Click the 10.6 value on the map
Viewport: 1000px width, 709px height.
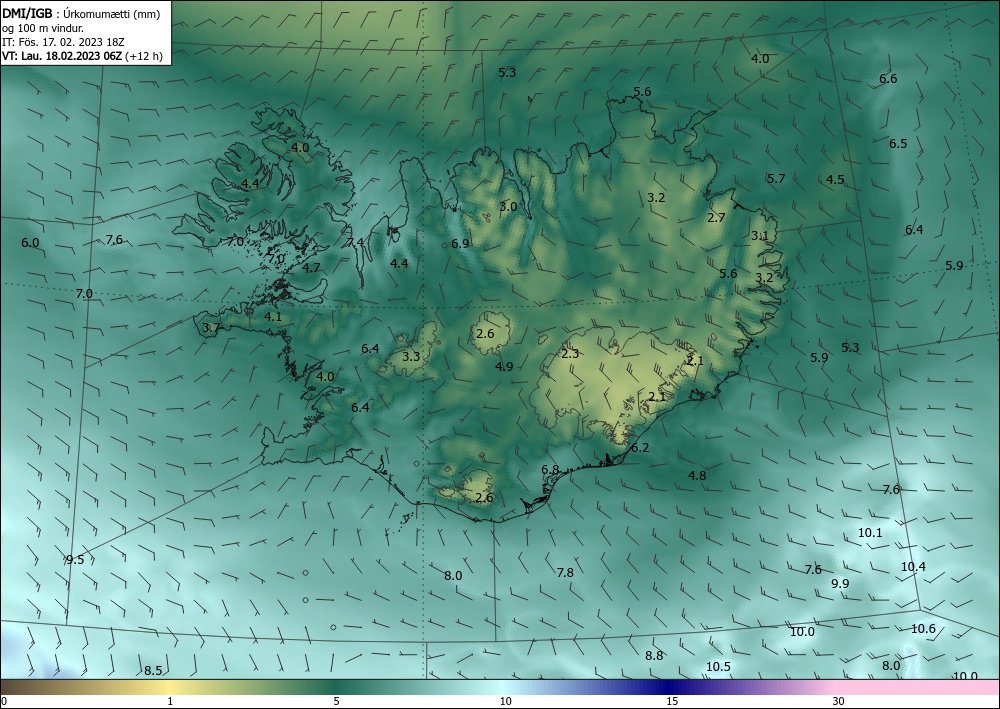923,629
